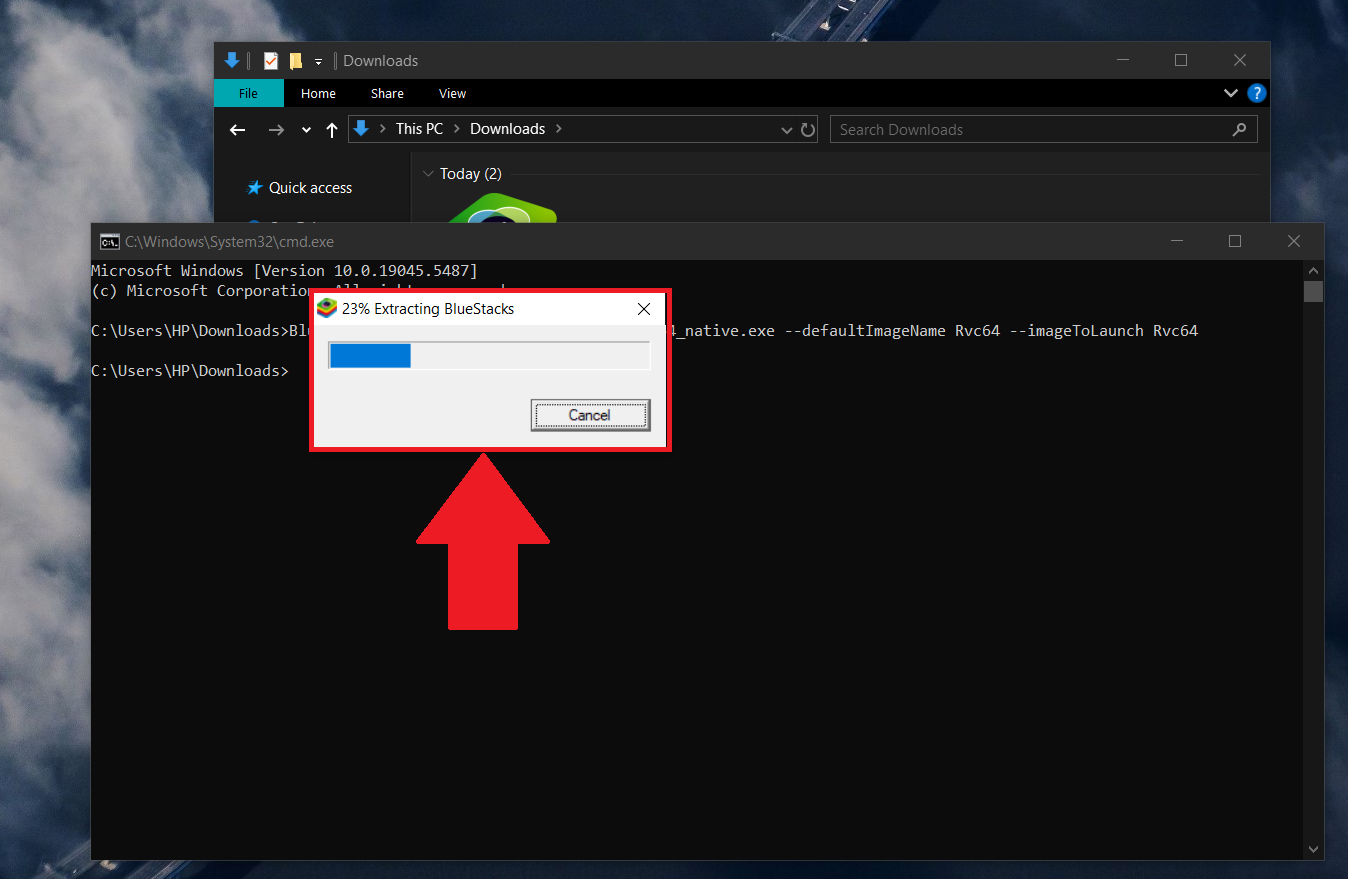Click the New Folder icon on the Quick Access Toolbar

click(x=295, y=60)
